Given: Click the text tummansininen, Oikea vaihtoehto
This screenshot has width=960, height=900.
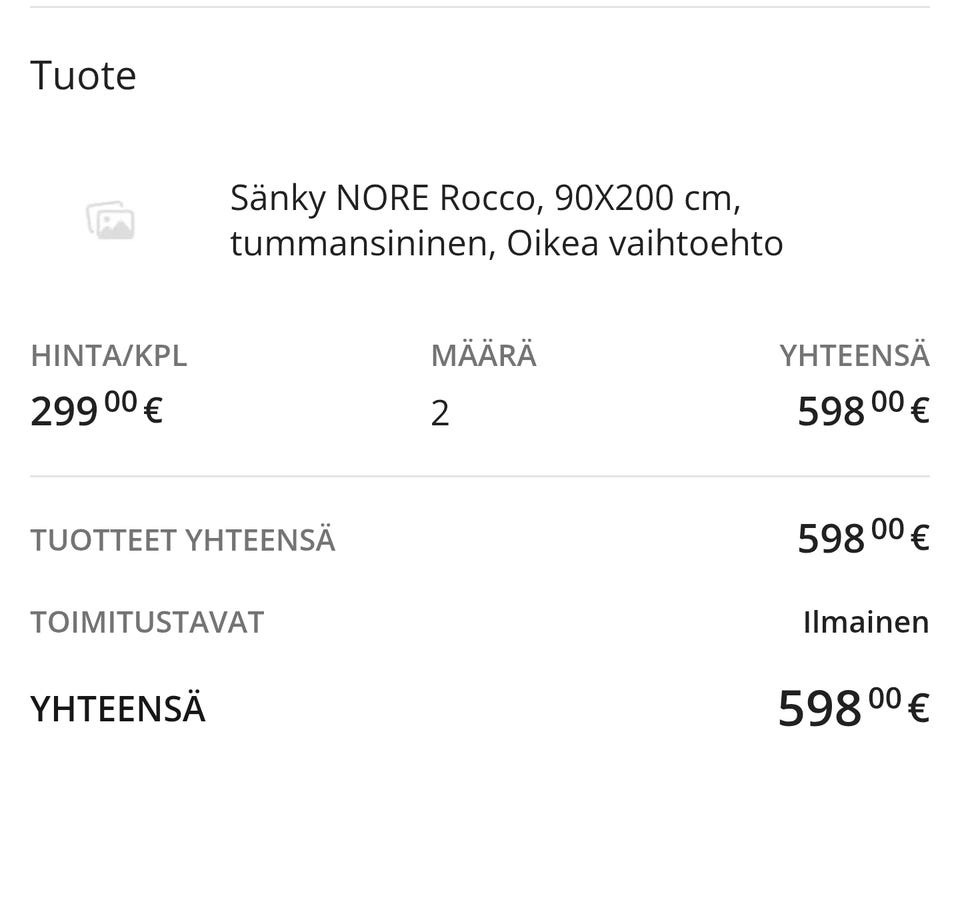Looking at the screenshot, I should click(x=506, y=243).
